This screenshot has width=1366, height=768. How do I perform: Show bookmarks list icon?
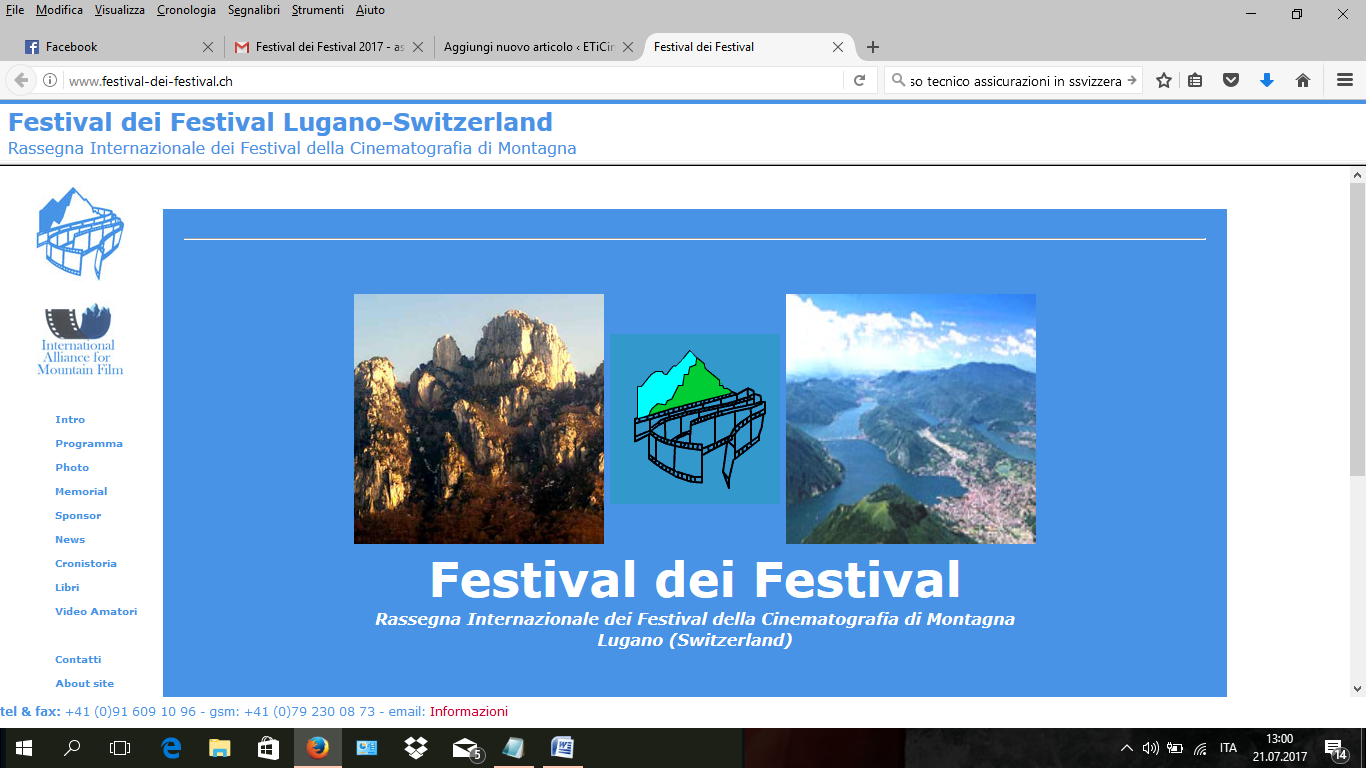click(x=1195, y=81)
